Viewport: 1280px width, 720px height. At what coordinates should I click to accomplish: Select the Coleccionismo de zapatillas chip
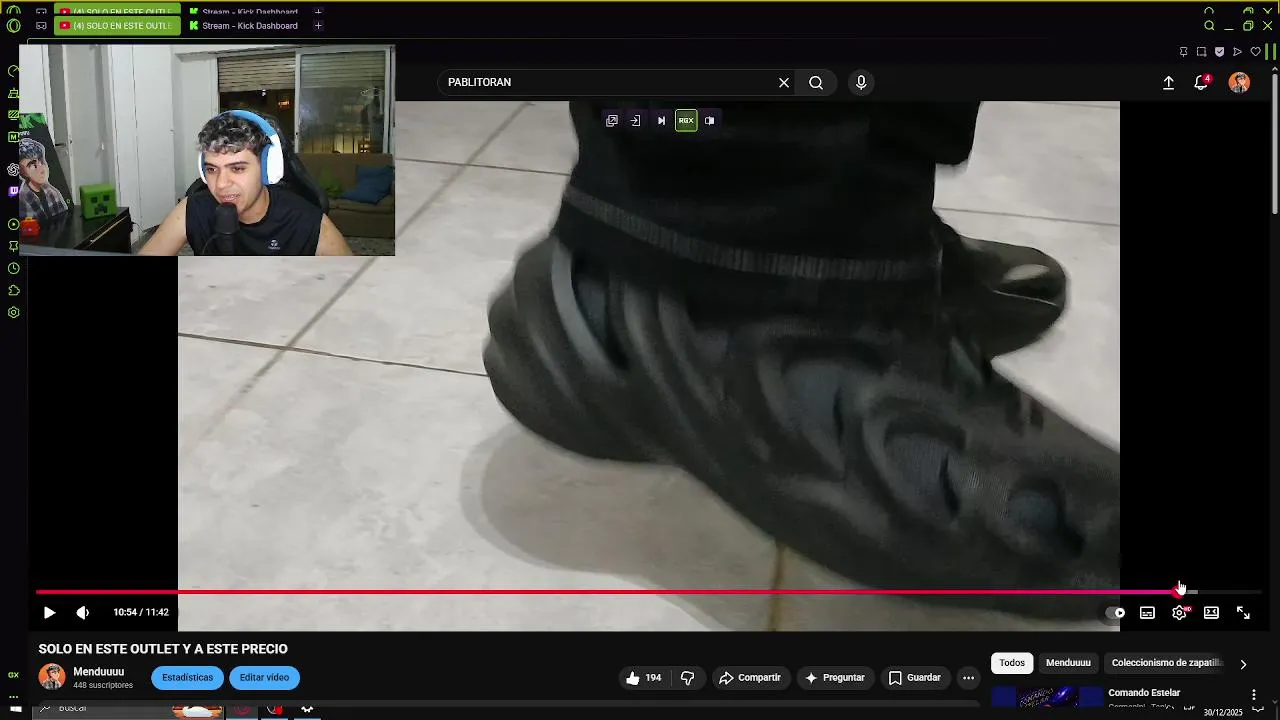pyautogui.click(x=1166, y=663)
